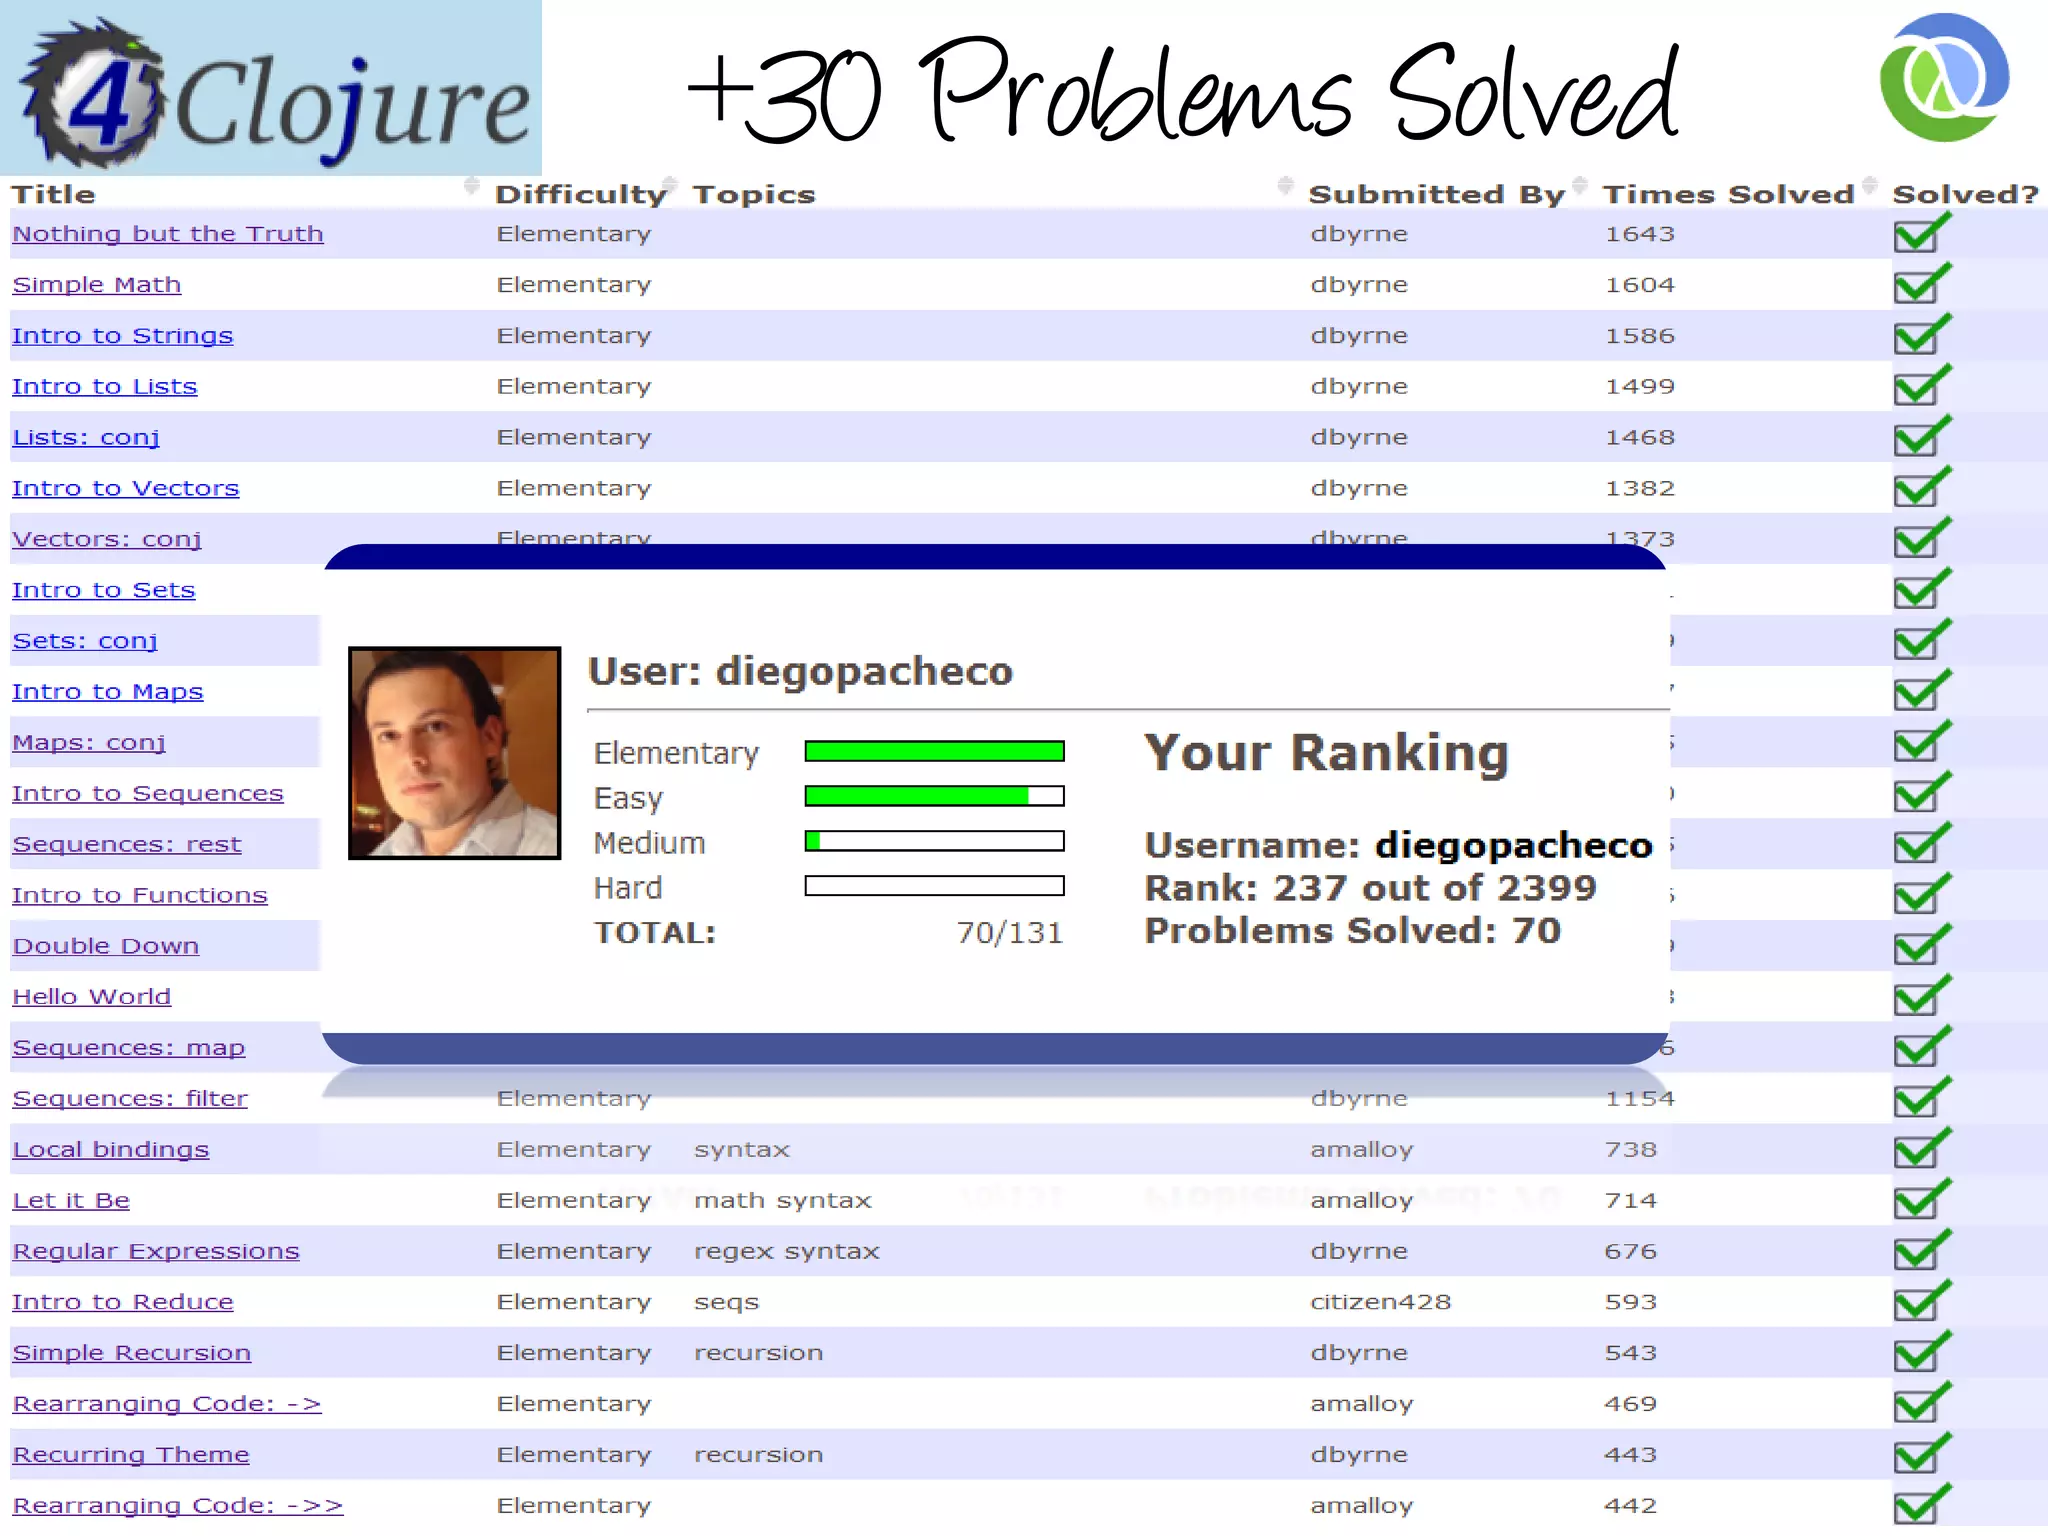Click the Medium progress bar
The image size is (2048, 1536).
coord(934,841)
